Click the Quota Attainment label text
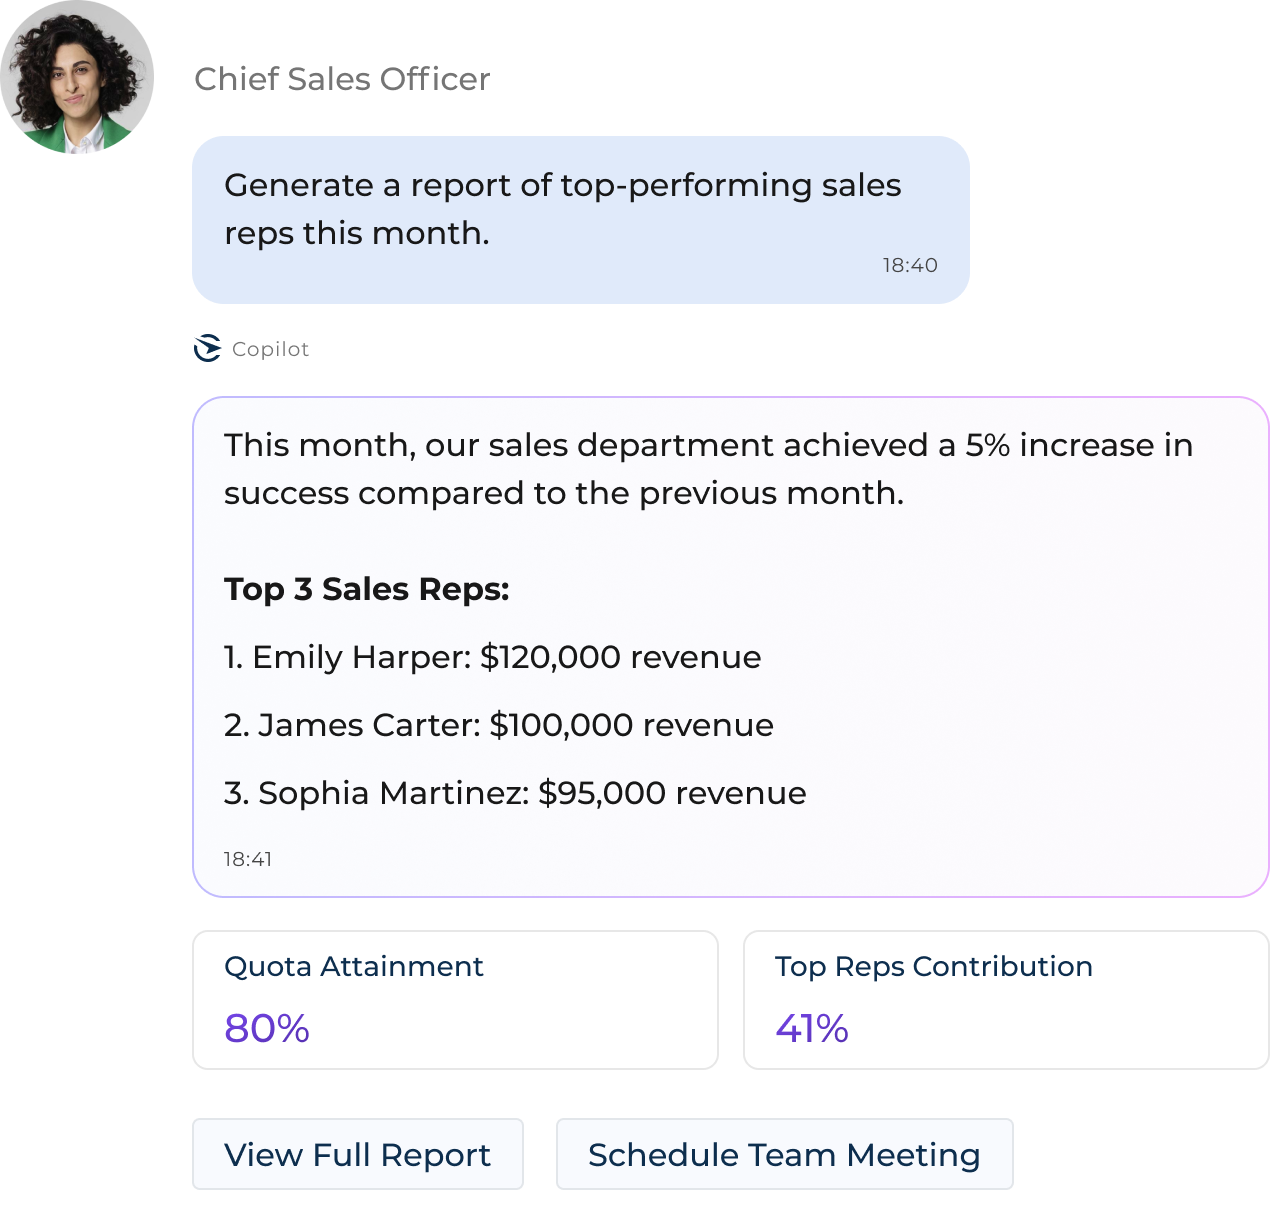 click(x=353, y=966)
